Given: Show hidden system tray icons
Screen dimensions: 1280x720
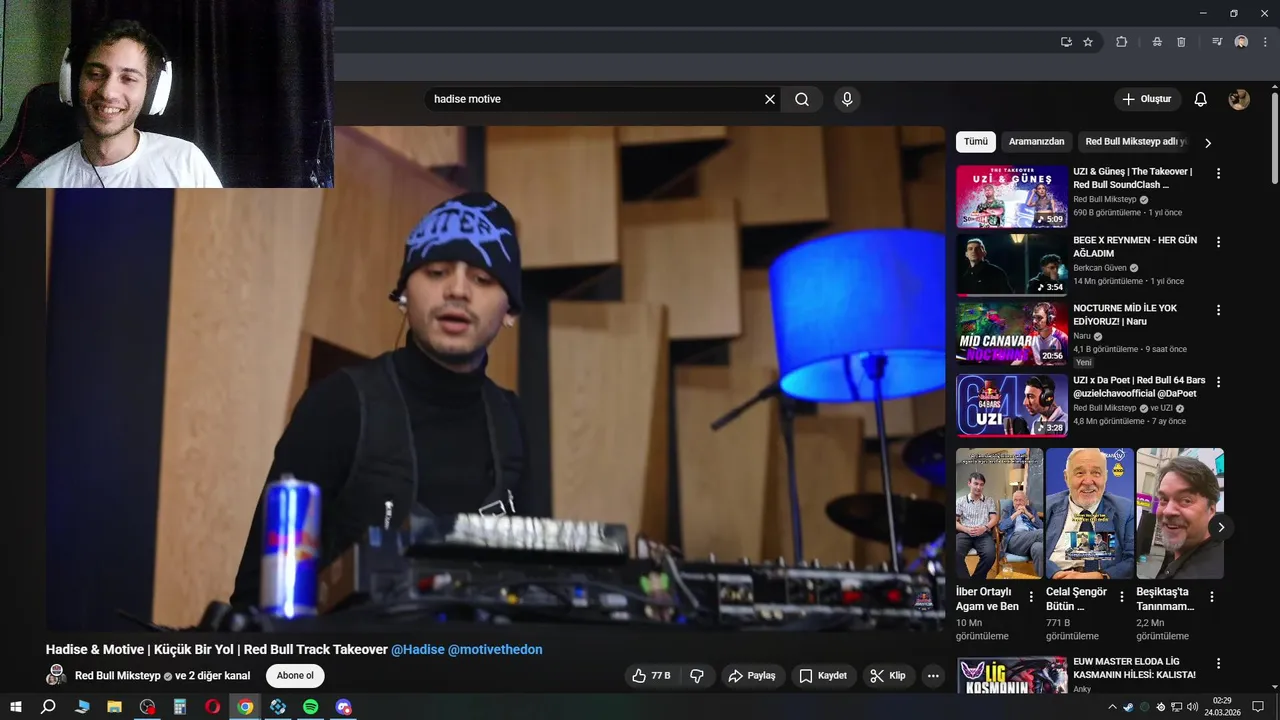Looking at the screenshot, I should [1112, 707].
